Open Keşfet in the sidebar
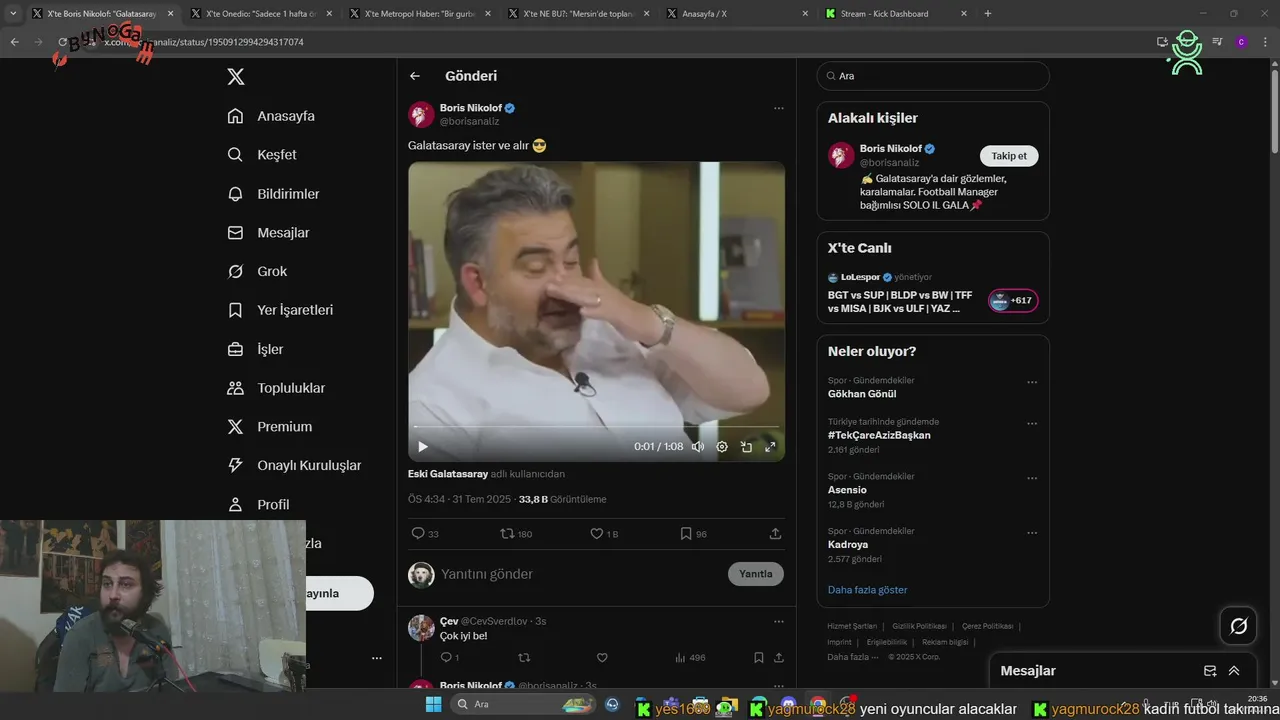1280x720 pixels. coord(262,155)
